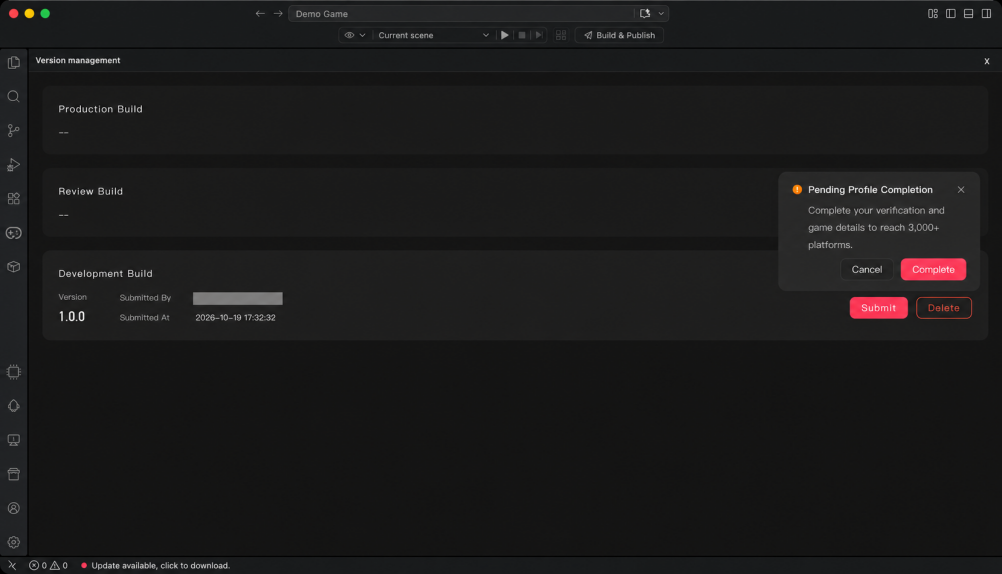Toggle the bottom panel layout icon
The image size is (1002, 574).
969,13
